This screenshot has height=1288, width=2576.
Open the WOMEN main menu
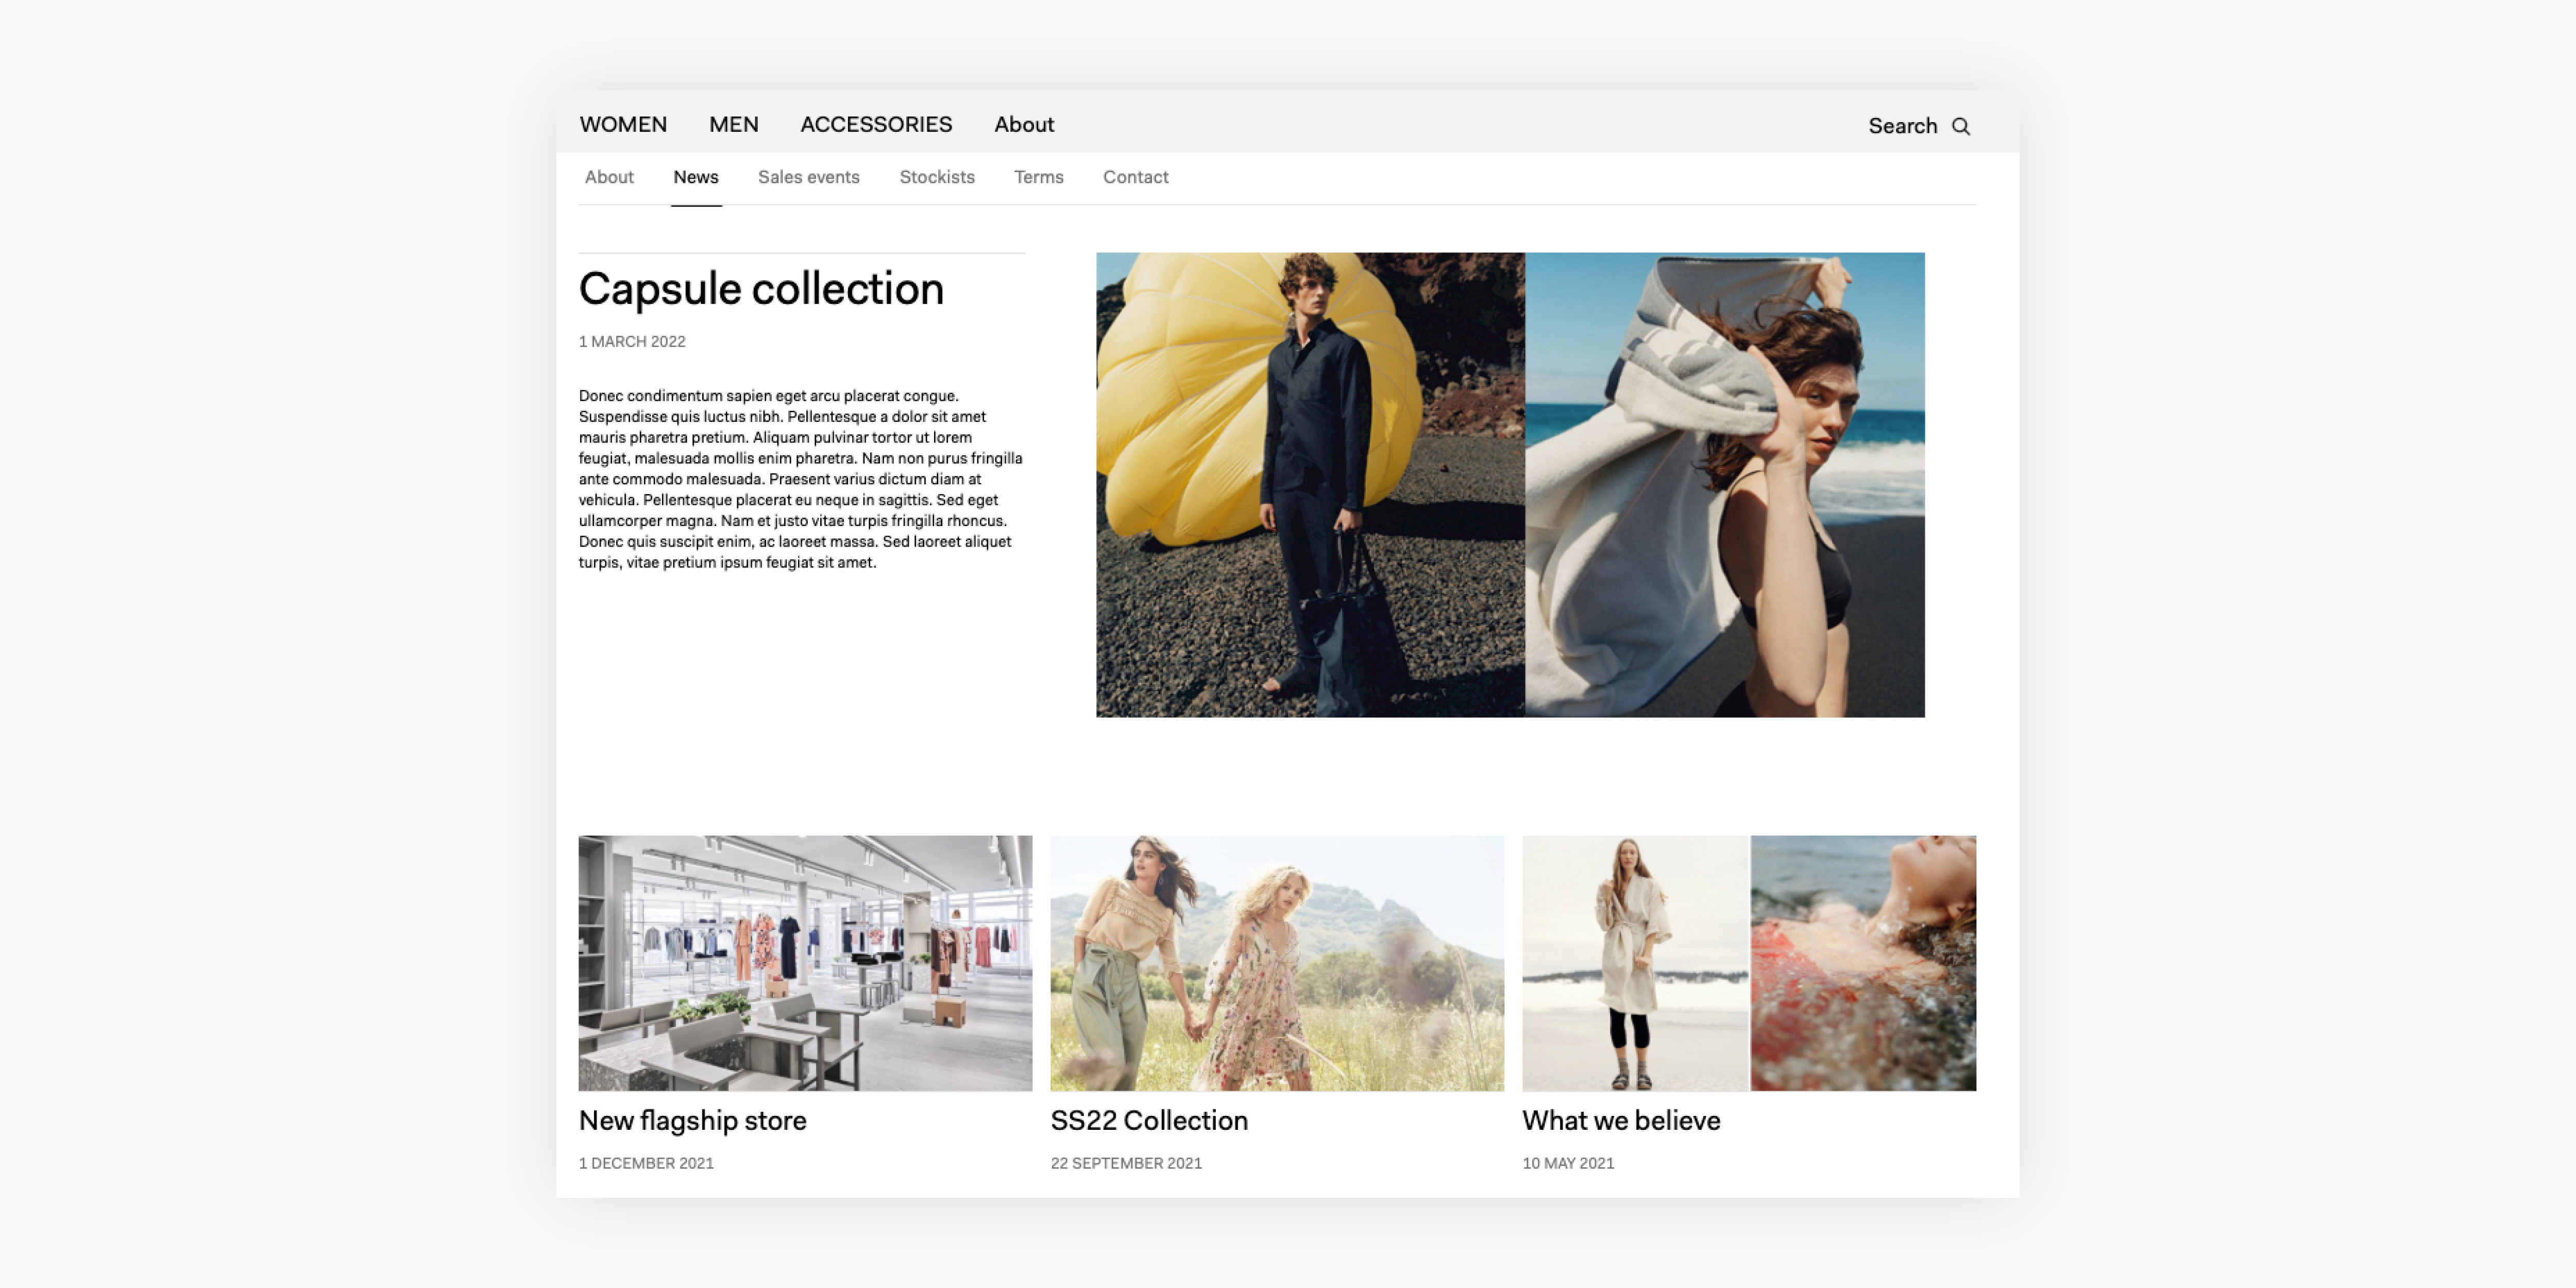(x=623, y=124)
